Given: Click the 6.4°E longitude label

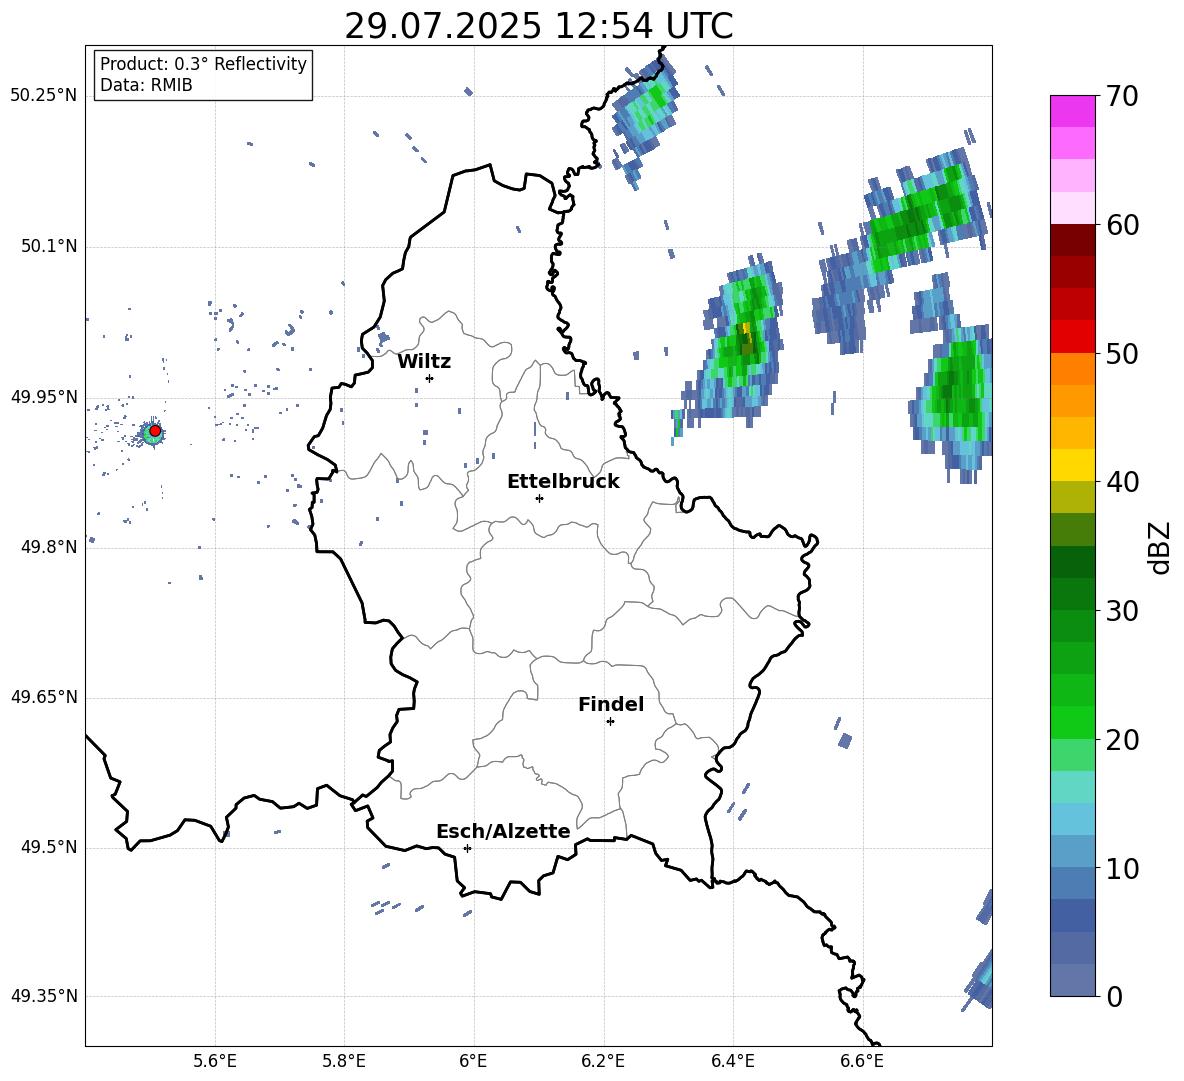Looking at the screenshot, I should pyautogui.click(x=732, y=1062).
